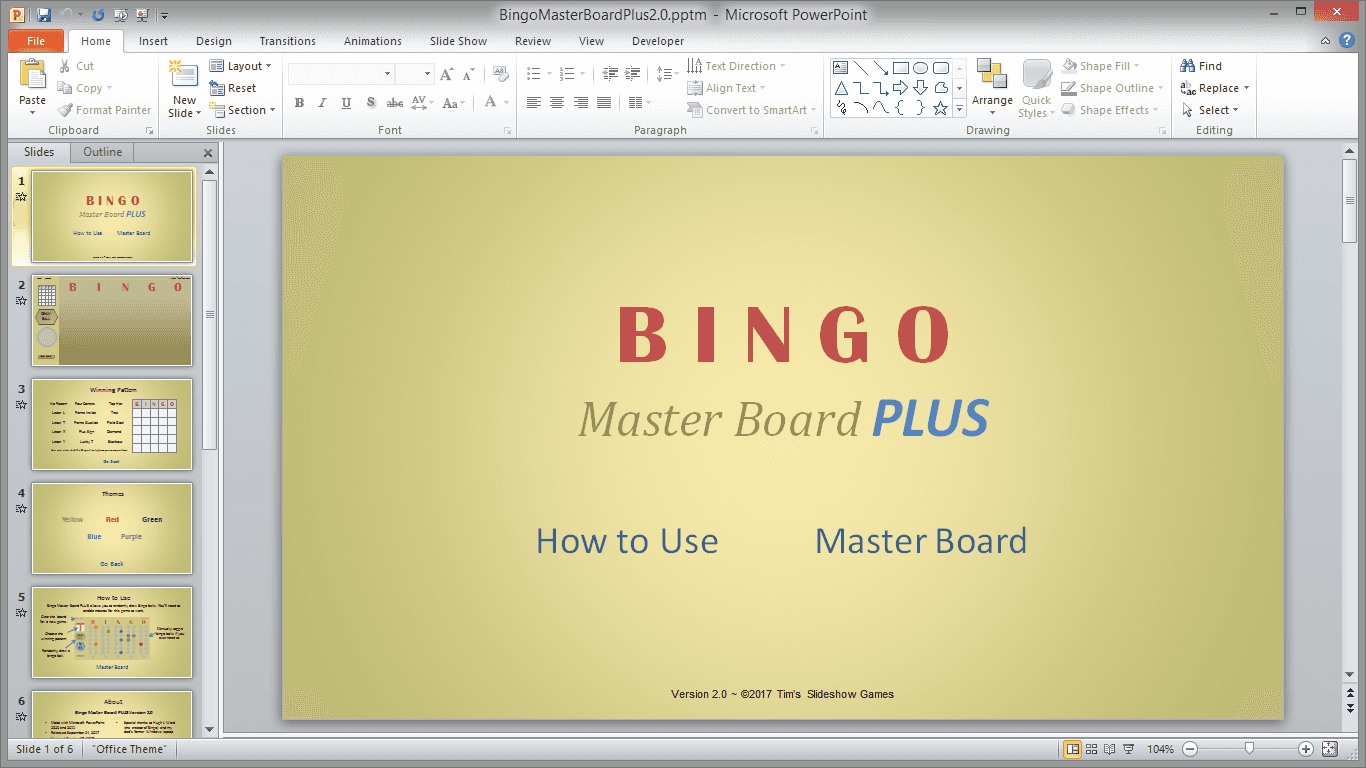Click the zoom slider handle
The width and height of the screenshot is (1366, 768).
[1249, 749]
